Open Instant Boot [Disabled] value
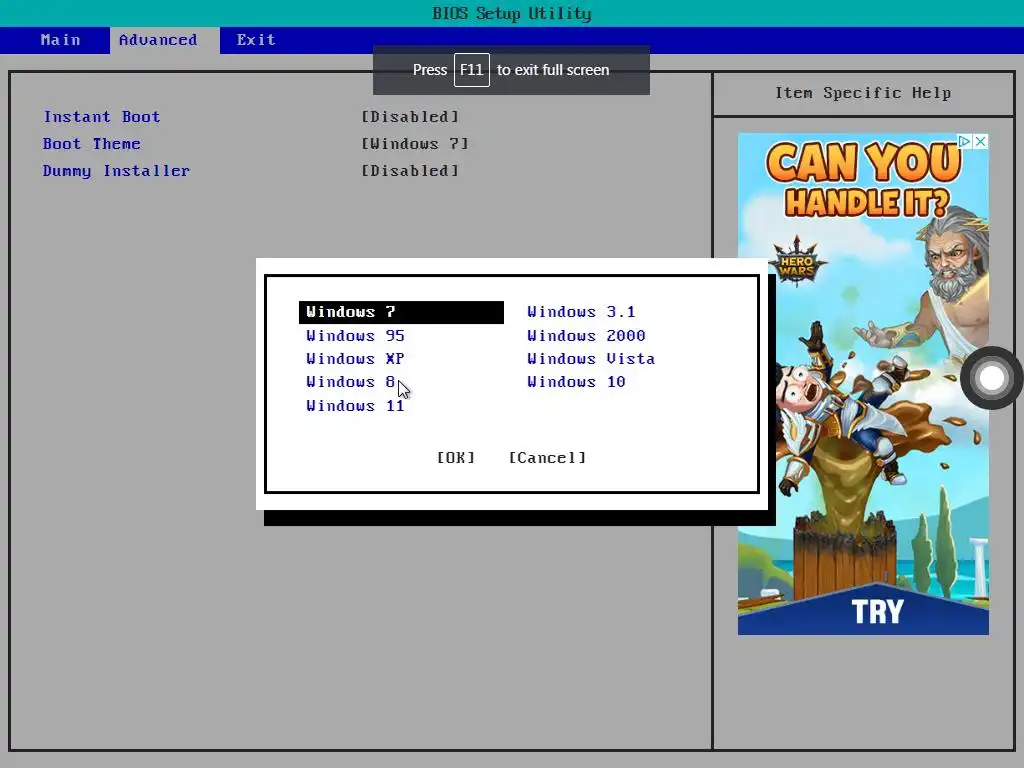 [410, 117]
